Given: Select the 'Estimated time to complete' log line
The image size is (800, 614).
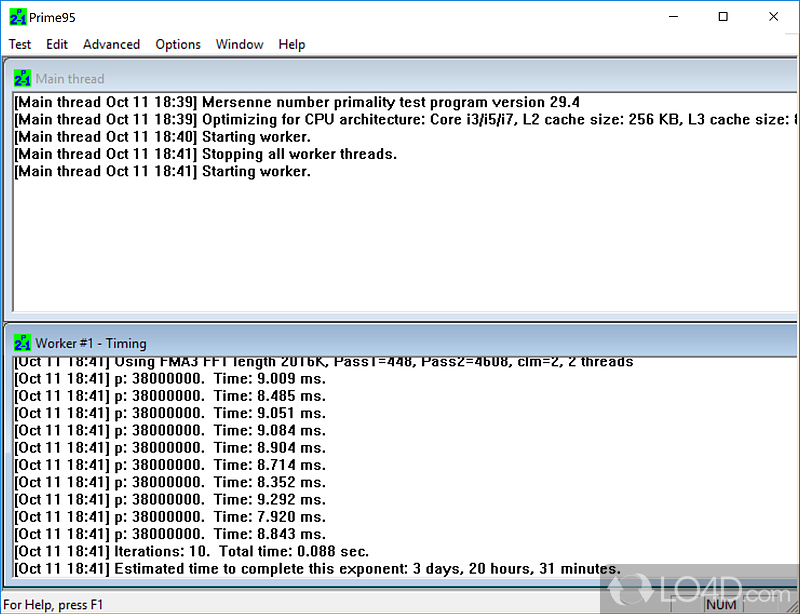Looking at the screenshot, I should pyautogui.click(x=318, y=569).
